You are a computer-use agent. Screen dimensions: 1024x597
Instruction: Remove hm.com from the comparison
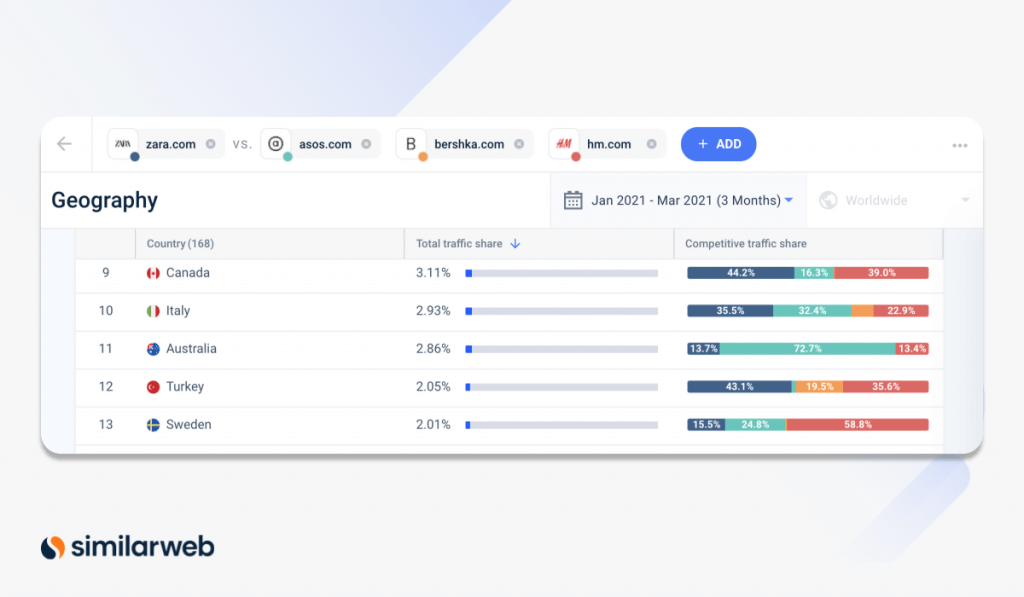(650, 143)
